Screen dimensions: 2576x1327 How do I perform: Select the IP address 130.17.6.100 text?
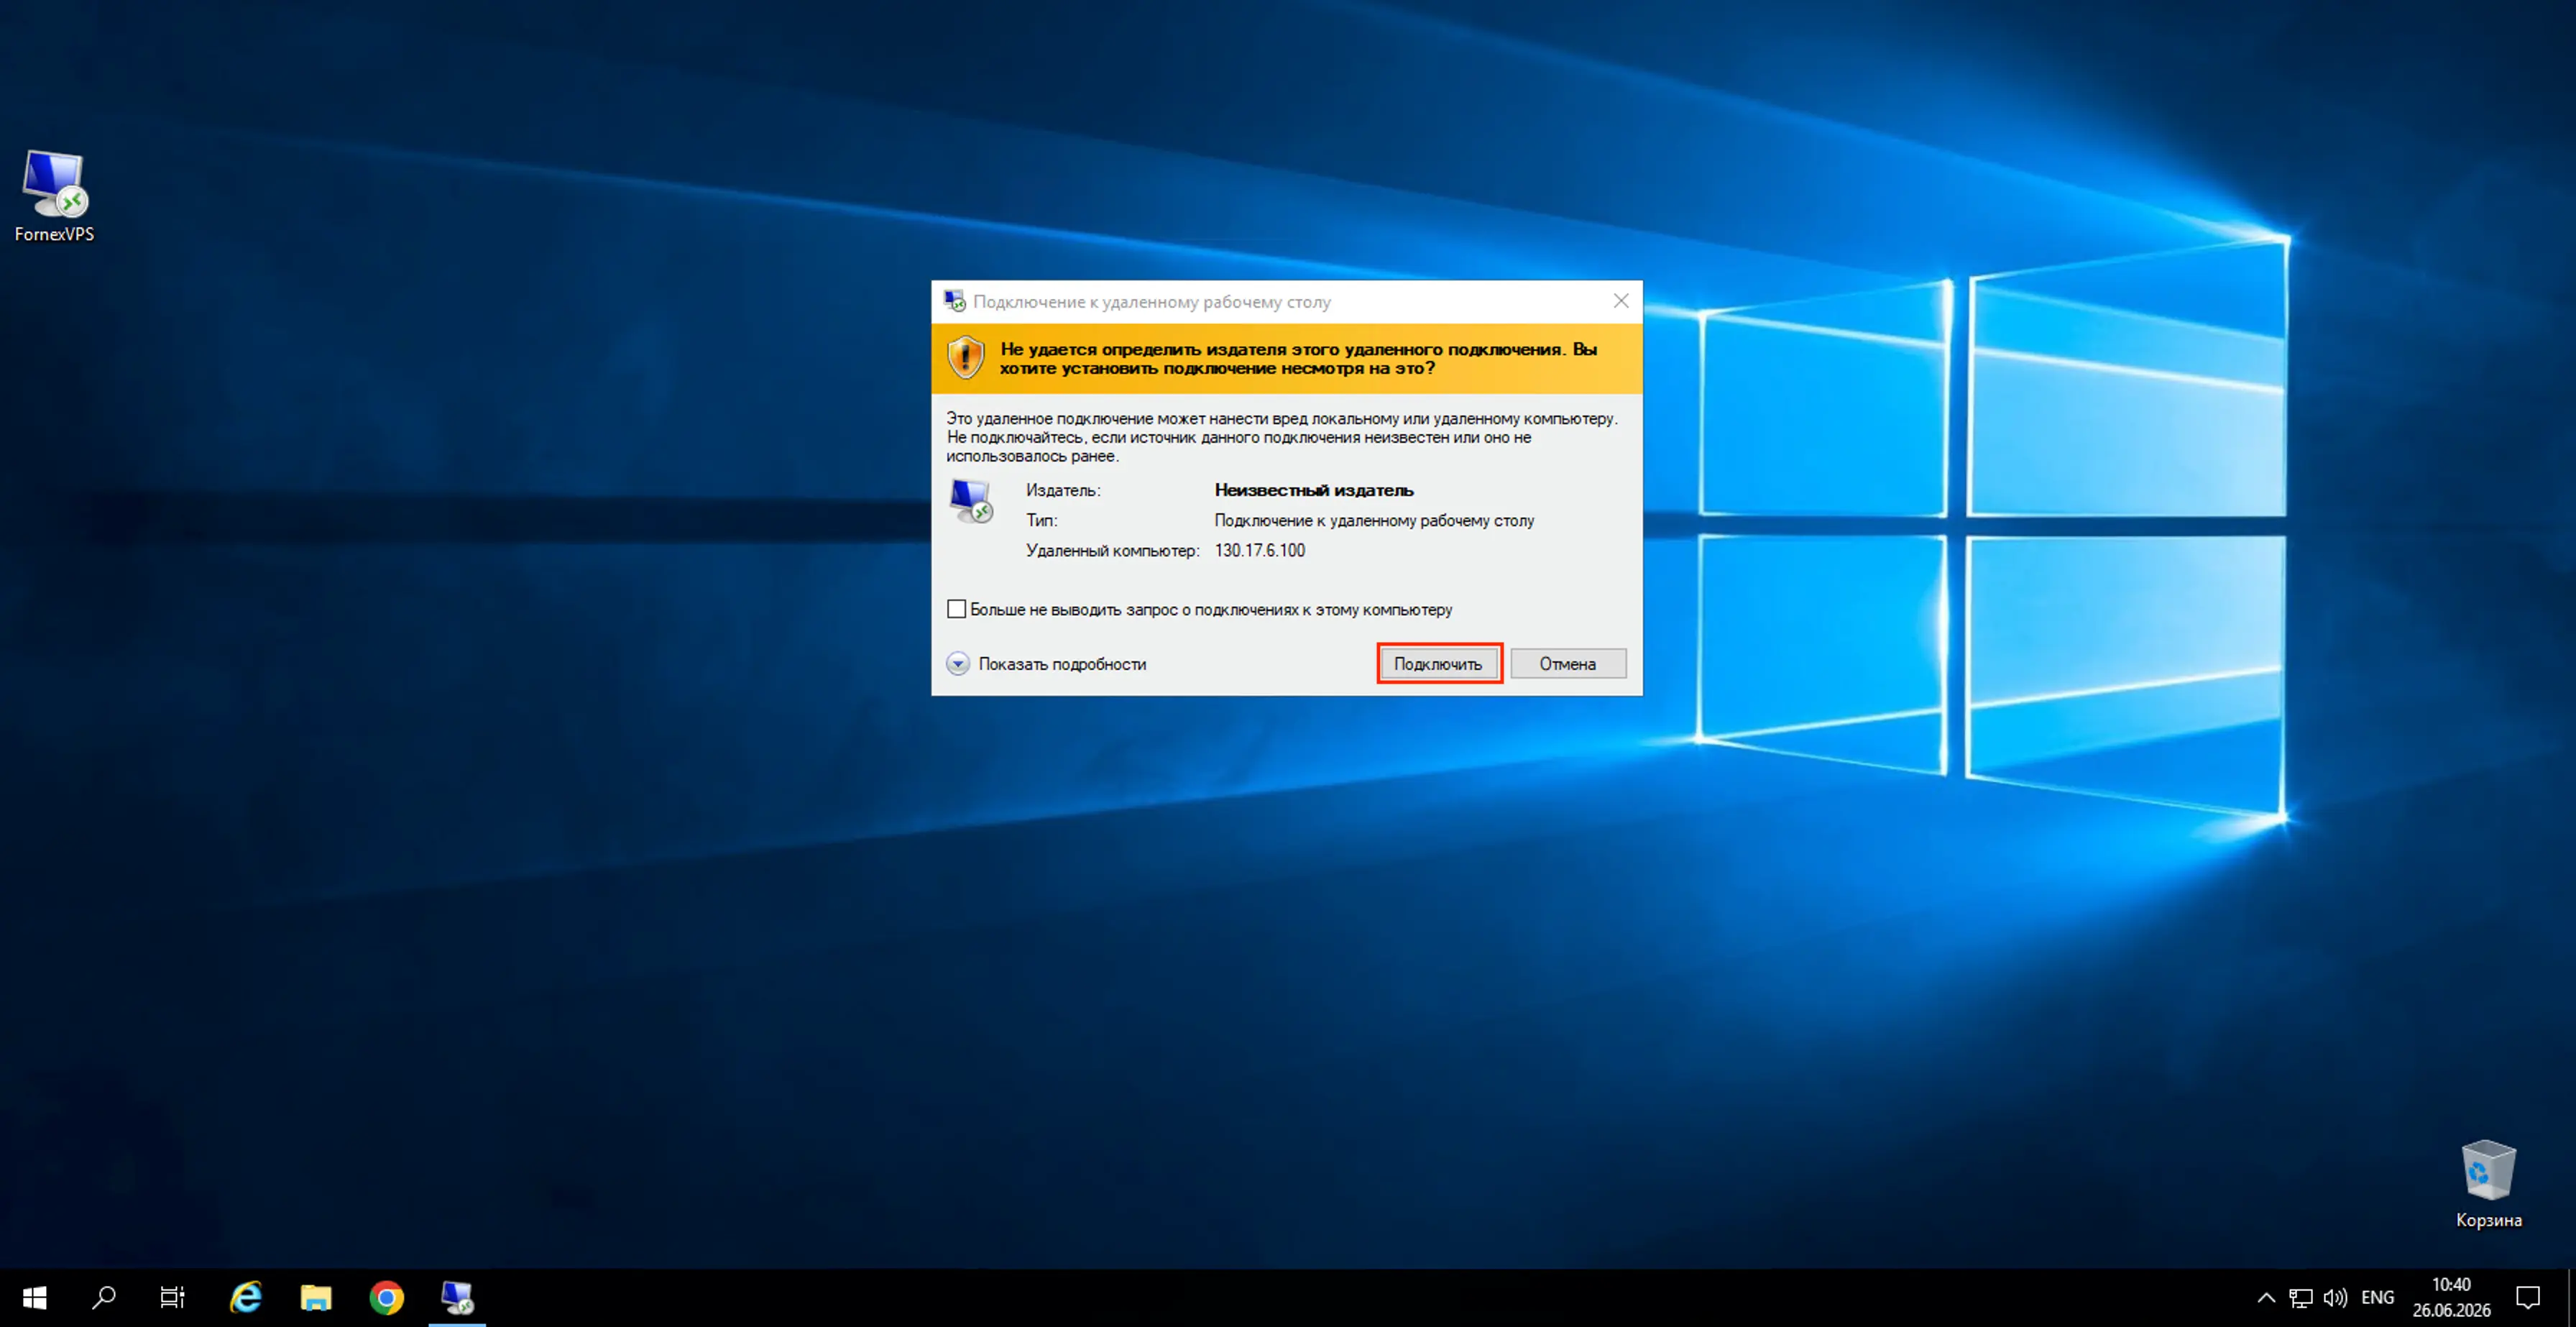click(x=1260, y=550)
